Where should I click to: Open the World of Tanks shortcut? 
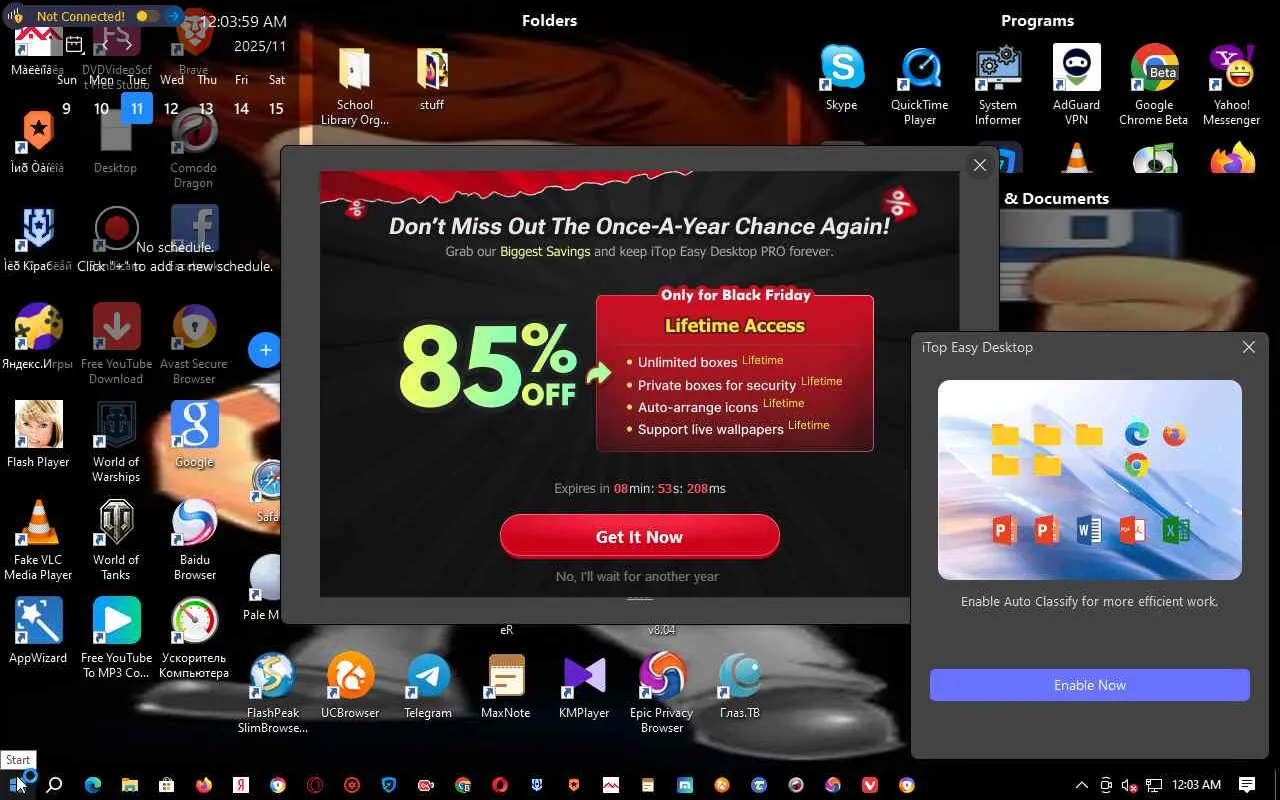[x=116, y=540]
